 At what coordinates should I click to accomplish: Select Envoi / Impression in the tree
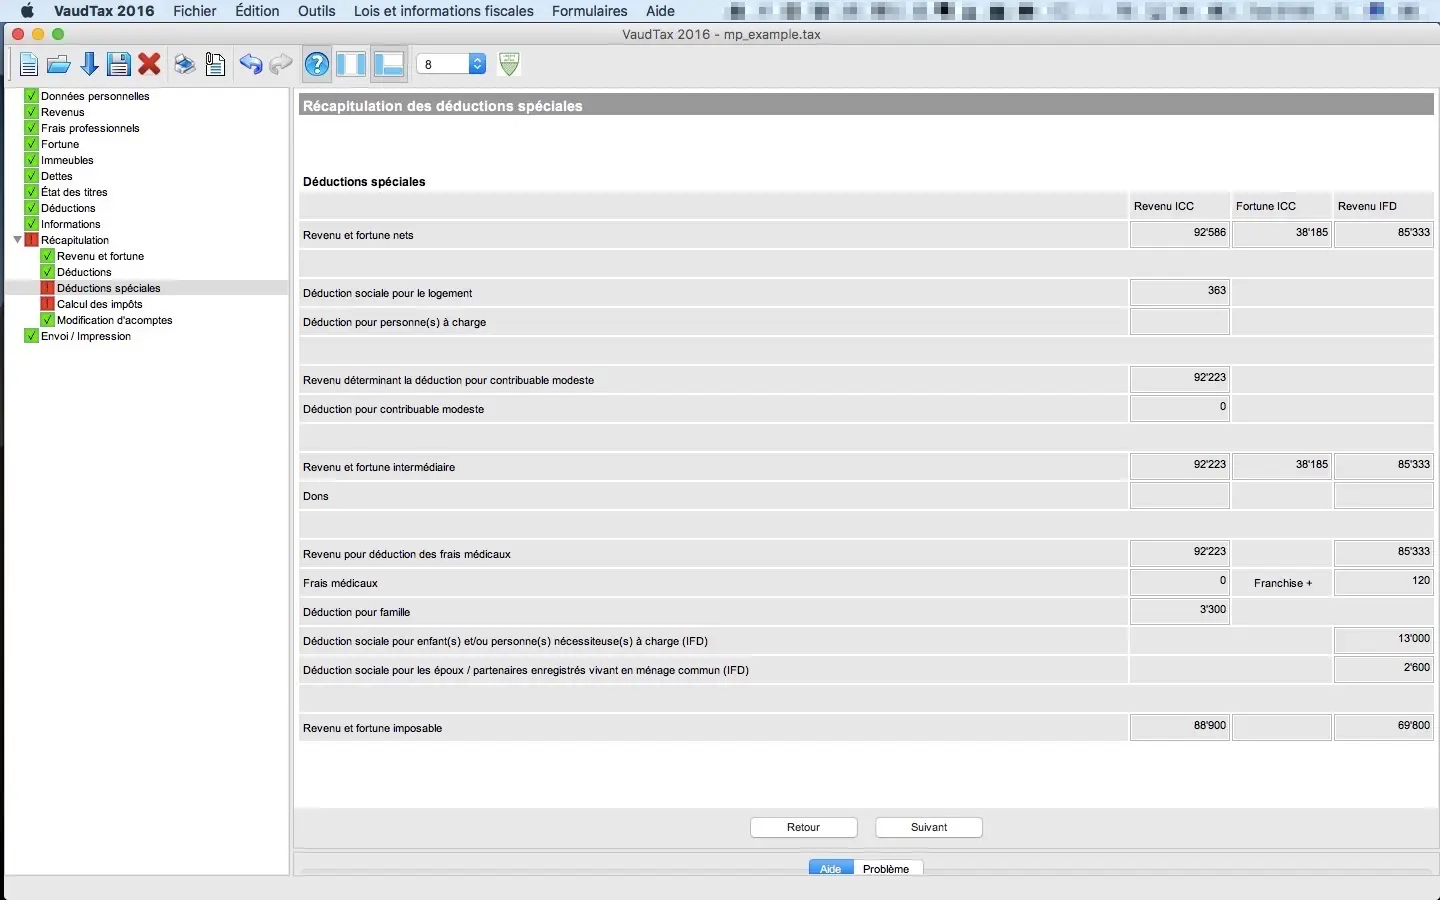[86, 336]
